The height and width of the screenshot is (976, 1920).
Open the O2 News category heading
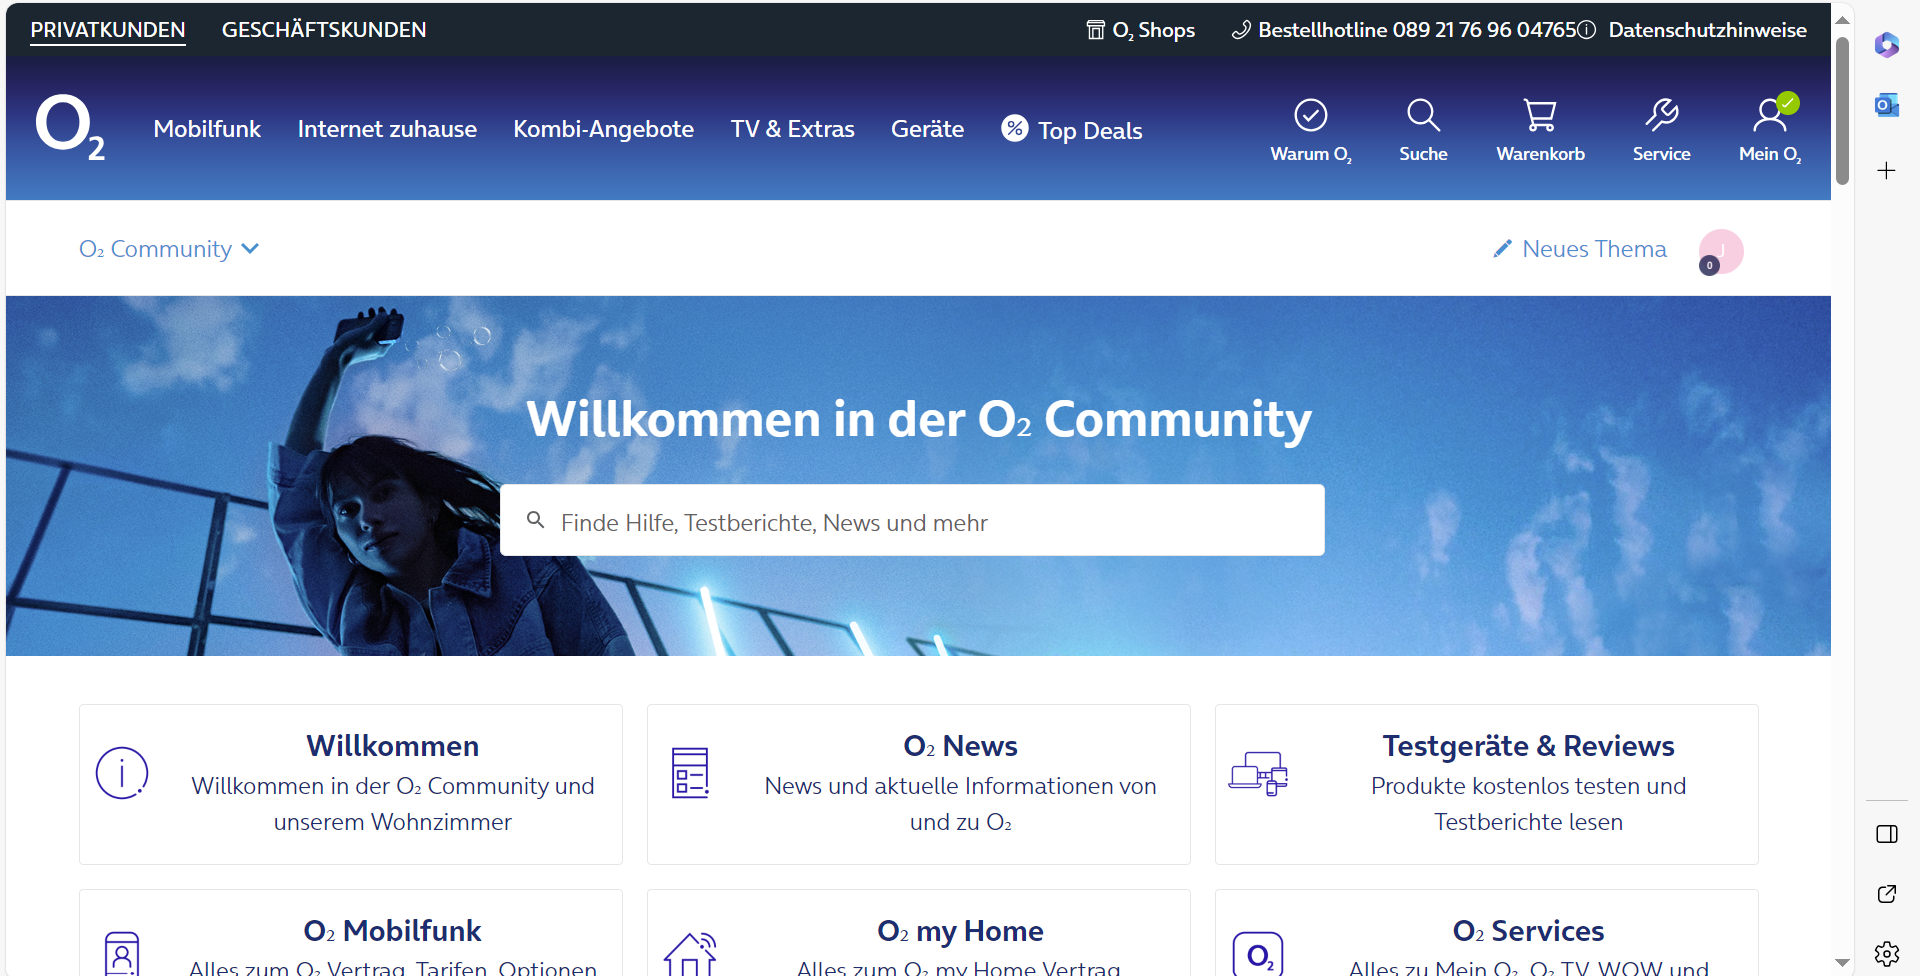click(x=960, y=746)
